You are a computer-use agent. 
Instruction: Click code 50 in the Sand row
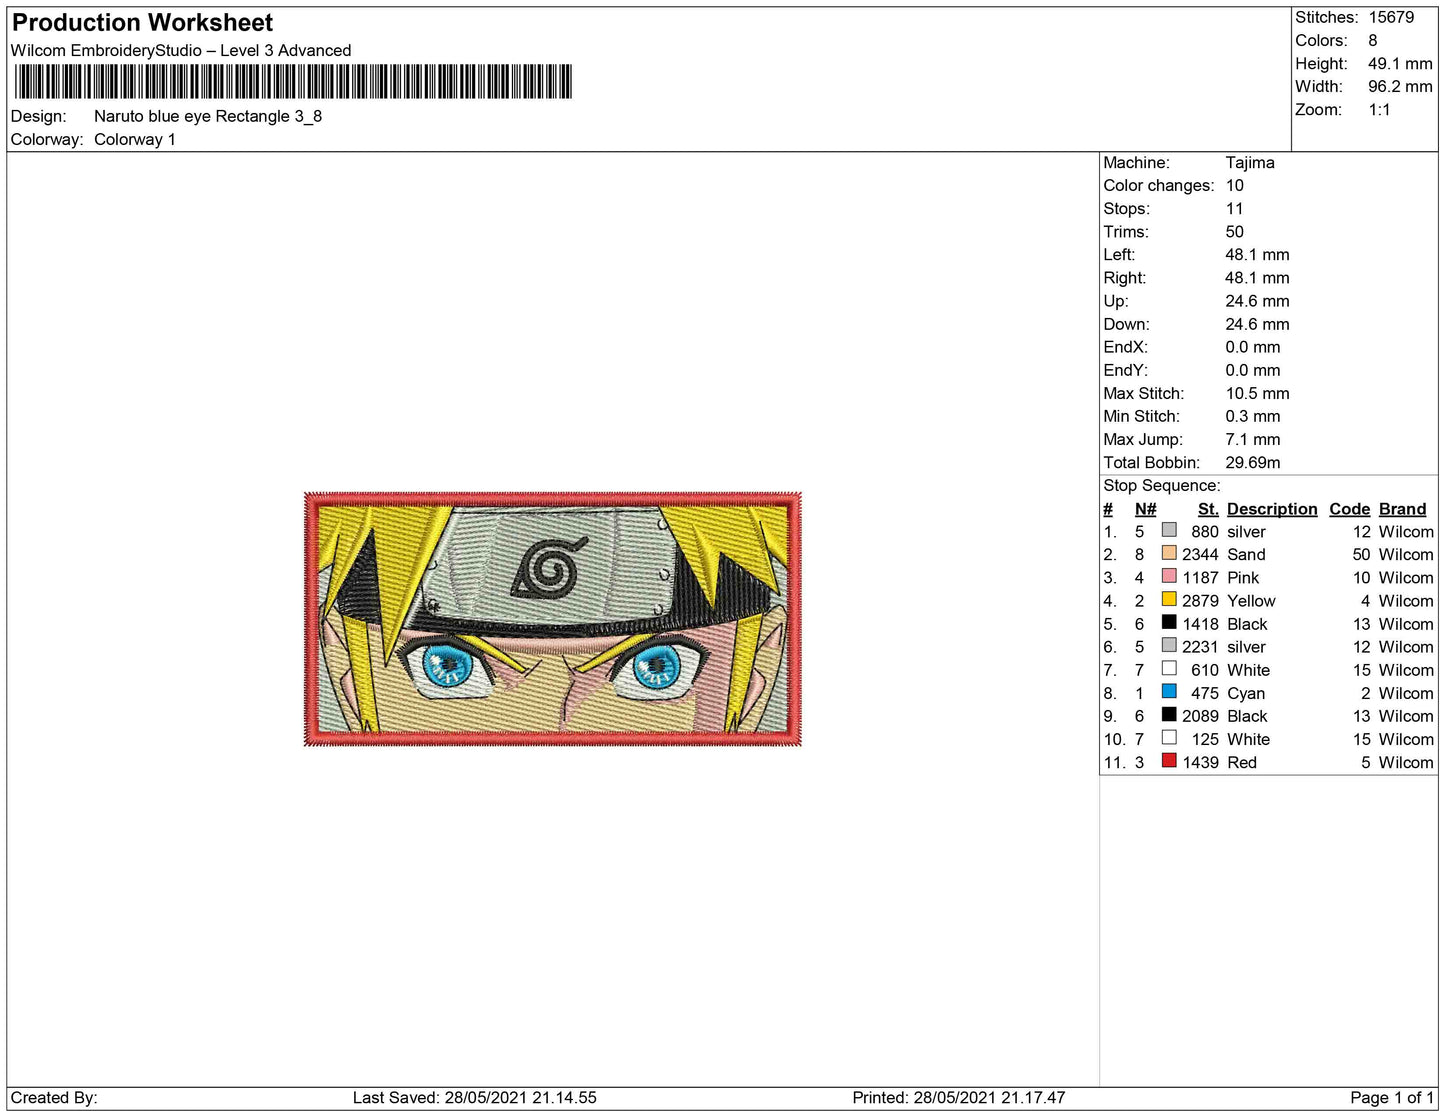(1361, 554)
